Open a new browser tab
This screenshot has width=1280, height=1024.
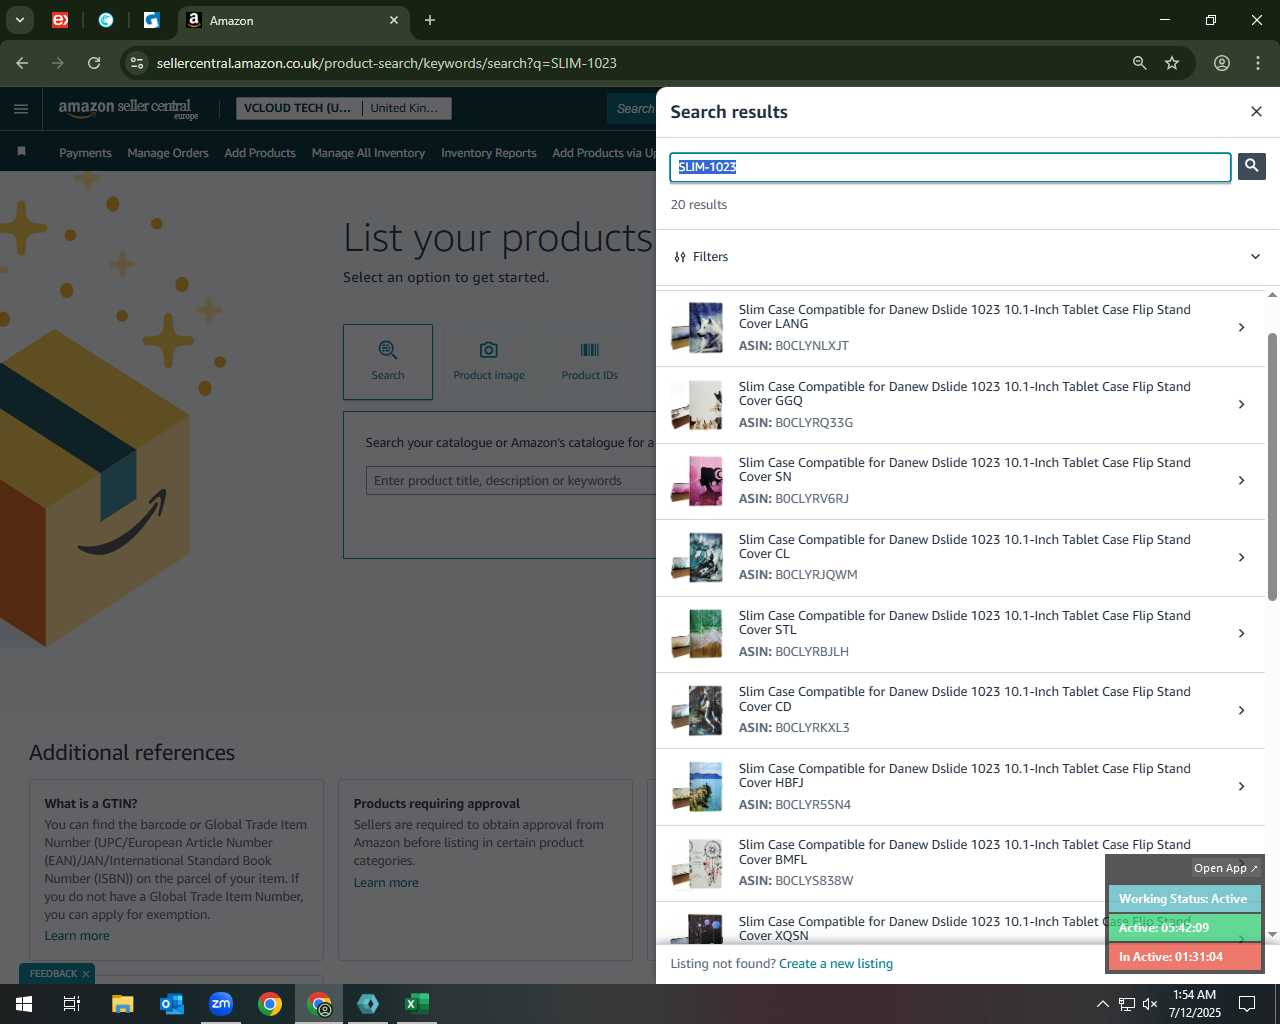click(430, 20)
